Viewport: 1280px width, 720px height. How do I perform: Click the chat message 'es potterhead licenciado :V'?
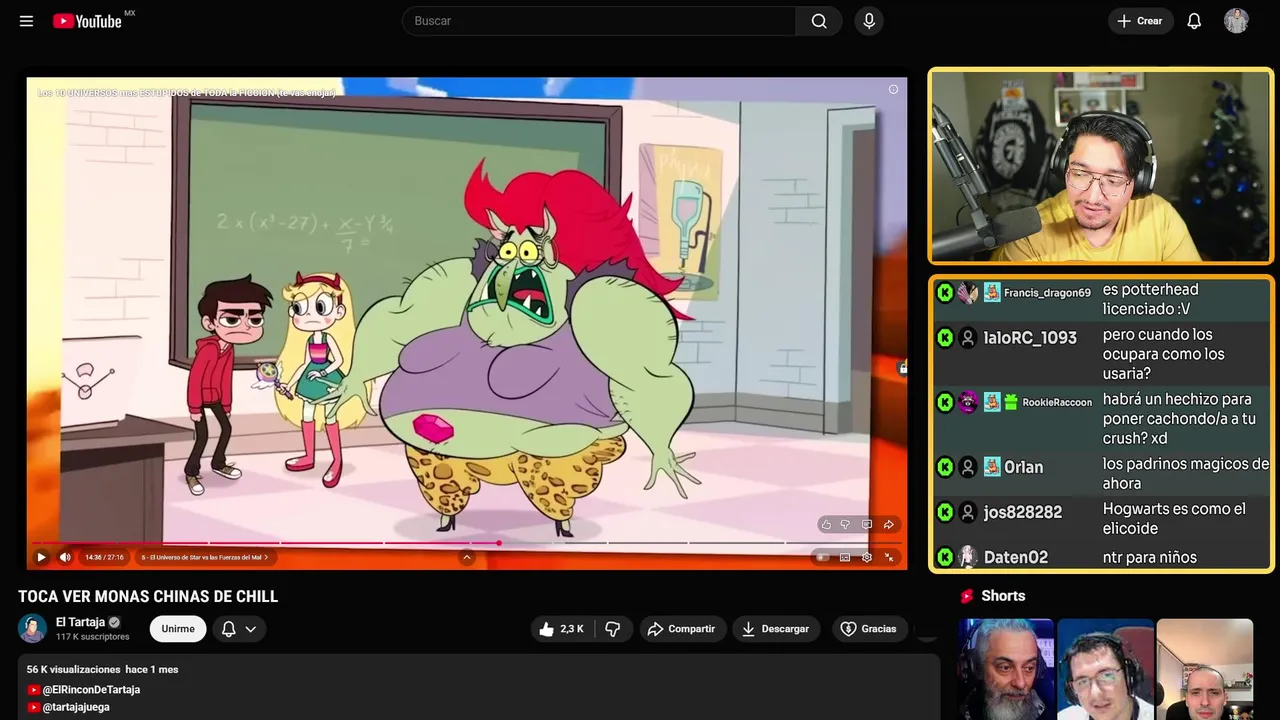coord(1151,299)
